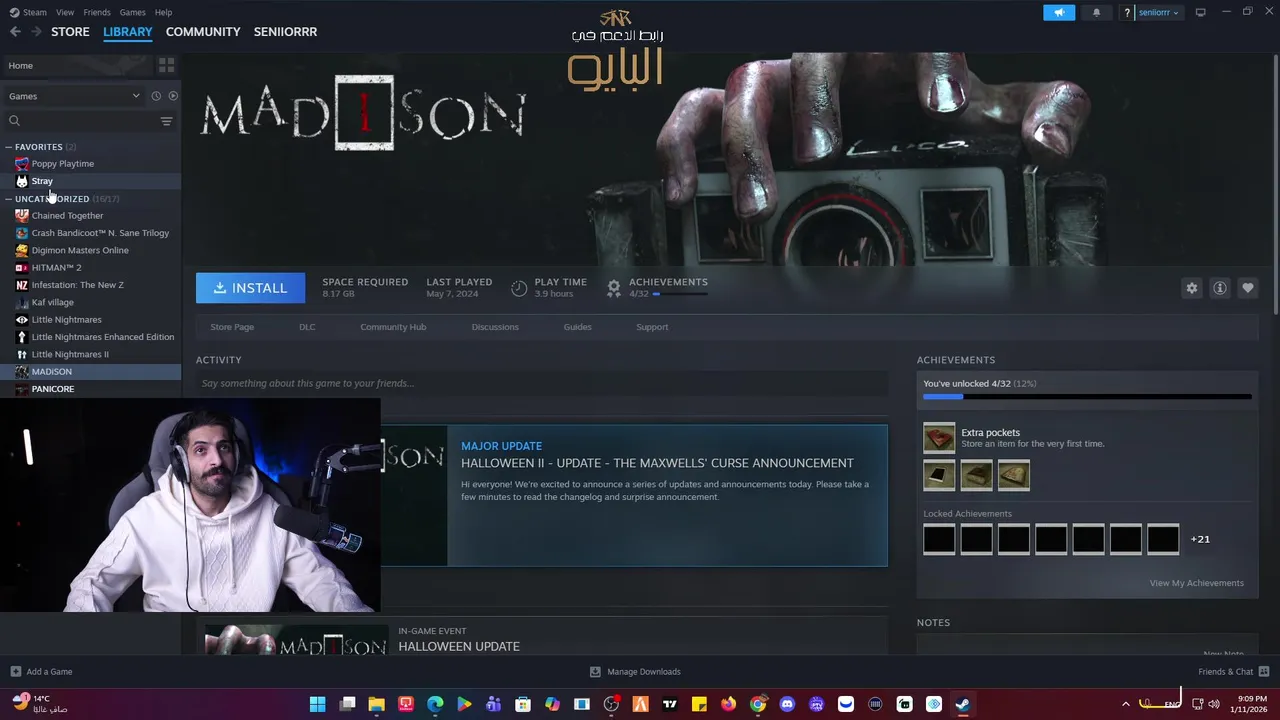Open MADiSON Community Hub
Viewport: 1280px width, 720px height.
[393, 327]
